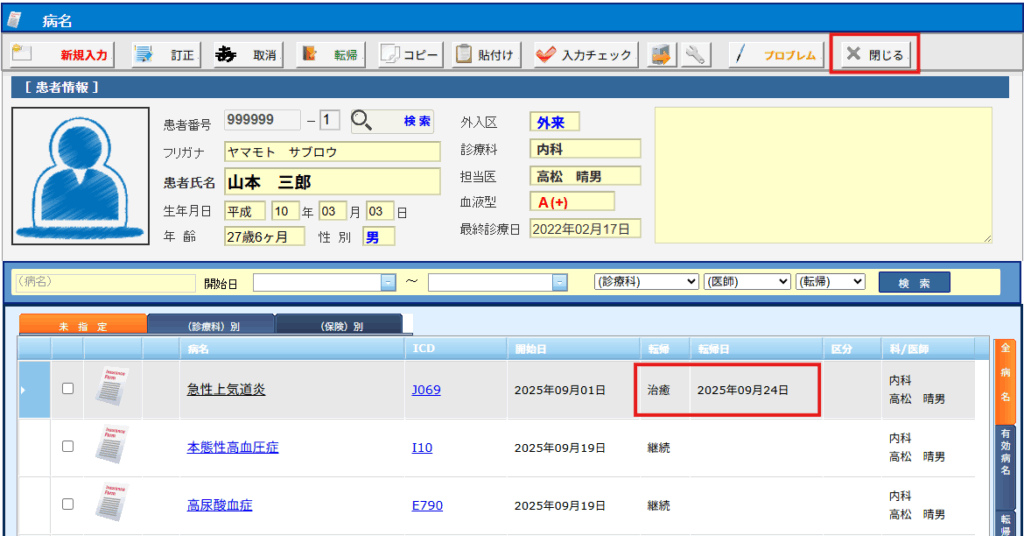The image size is (1024, 536).
Task: Check the box for 急性上気道炎 row
Action: pos(68,389)
